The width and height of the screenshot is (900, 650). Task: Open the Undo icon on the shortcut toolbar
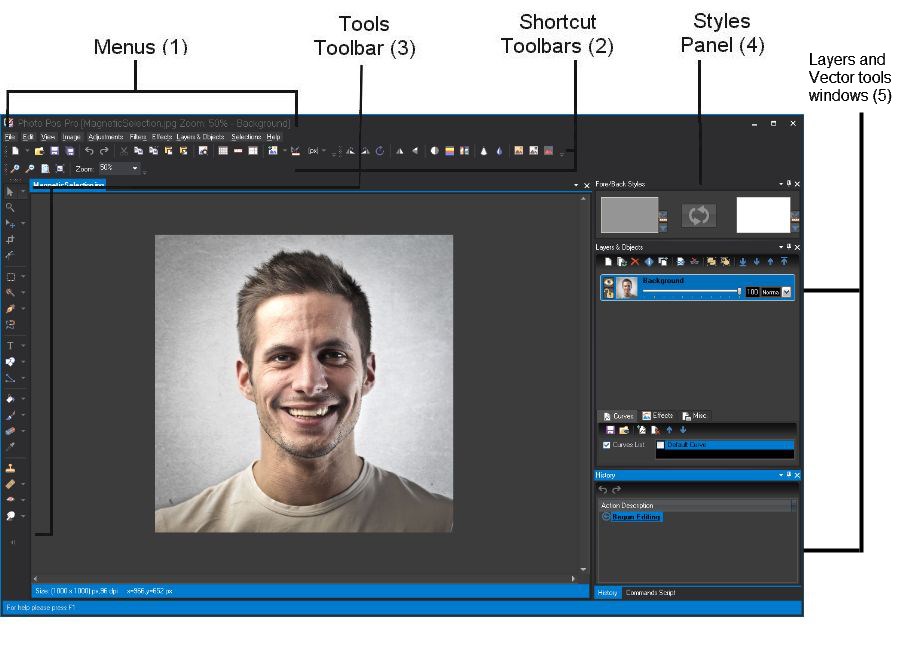pos(88,150)
